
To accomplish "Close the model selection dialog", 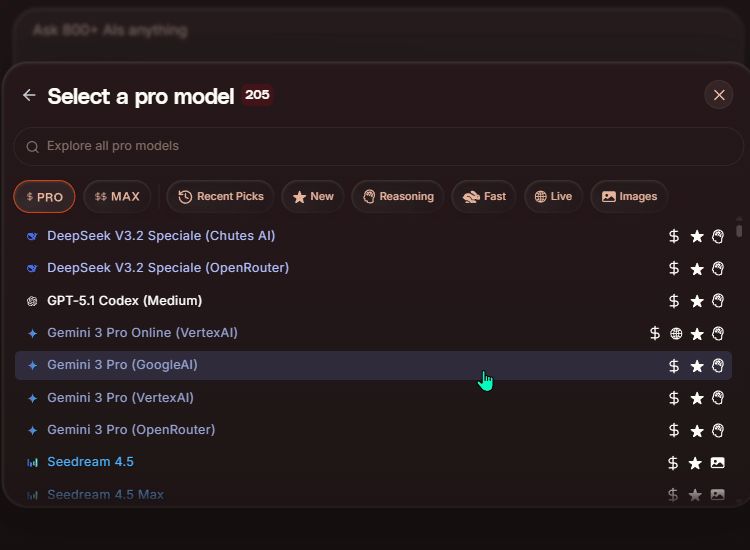I will point(718,95).
